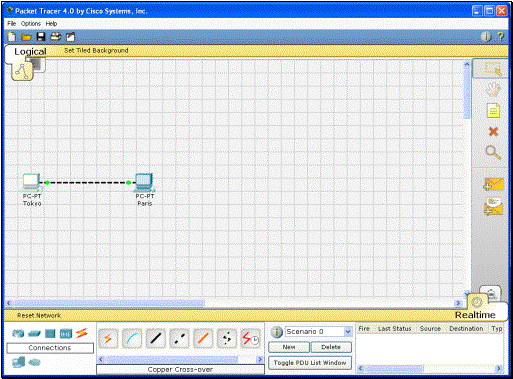The height and width of the screenshot is (379, 513).
Task: Open the navigation cluster icon under Logical
Action: point(22,71)
